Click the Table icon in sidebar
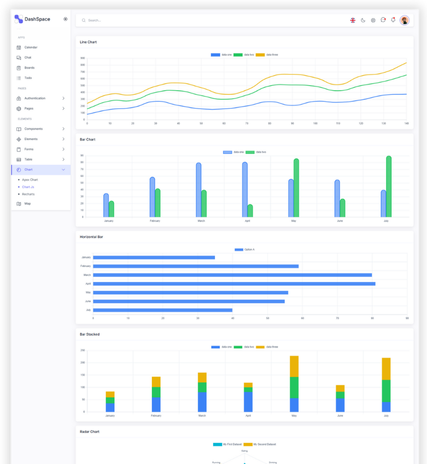This screenshot has height=464, width=427. click(19, 159)
